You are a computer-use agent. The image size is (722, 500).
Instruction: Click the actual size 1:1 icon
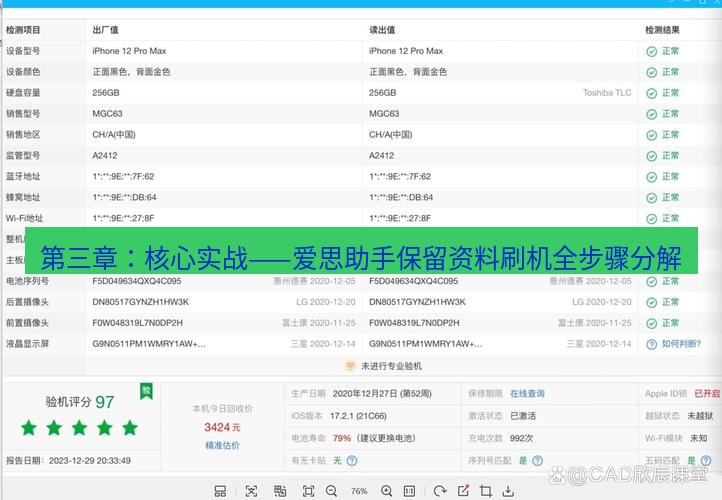409,491
